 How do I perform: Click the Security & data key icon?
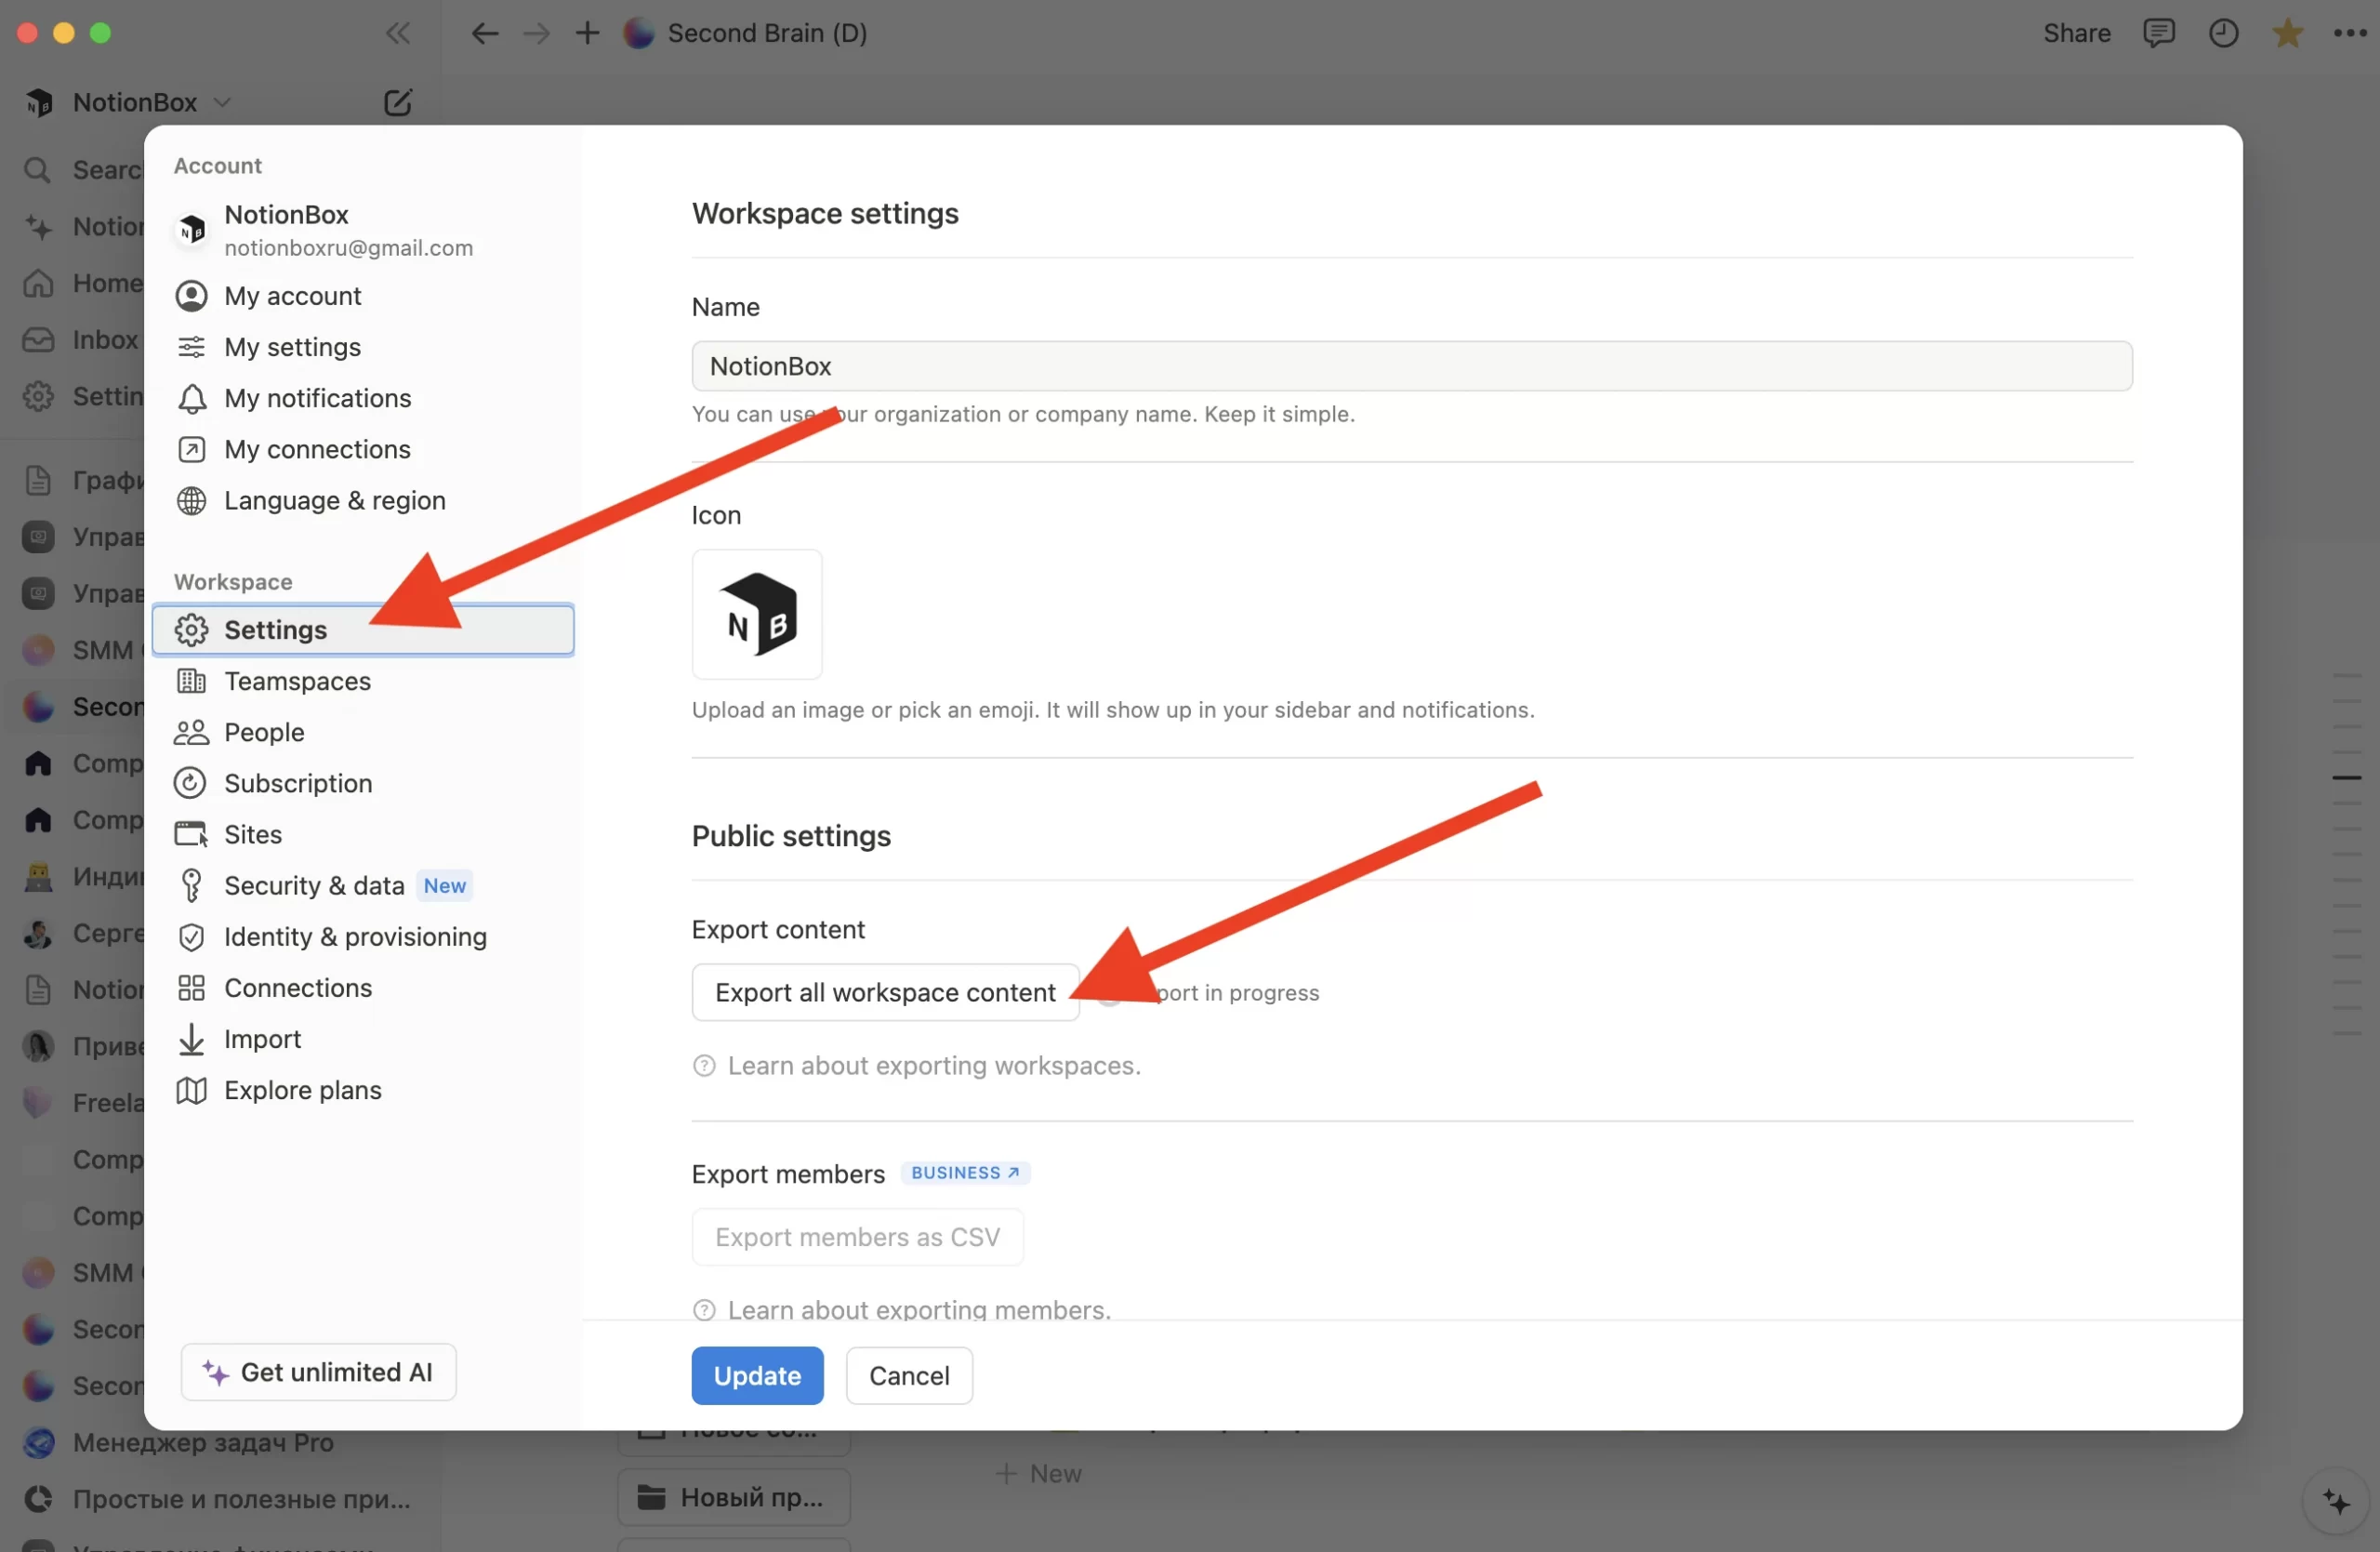tap(191, 885)
